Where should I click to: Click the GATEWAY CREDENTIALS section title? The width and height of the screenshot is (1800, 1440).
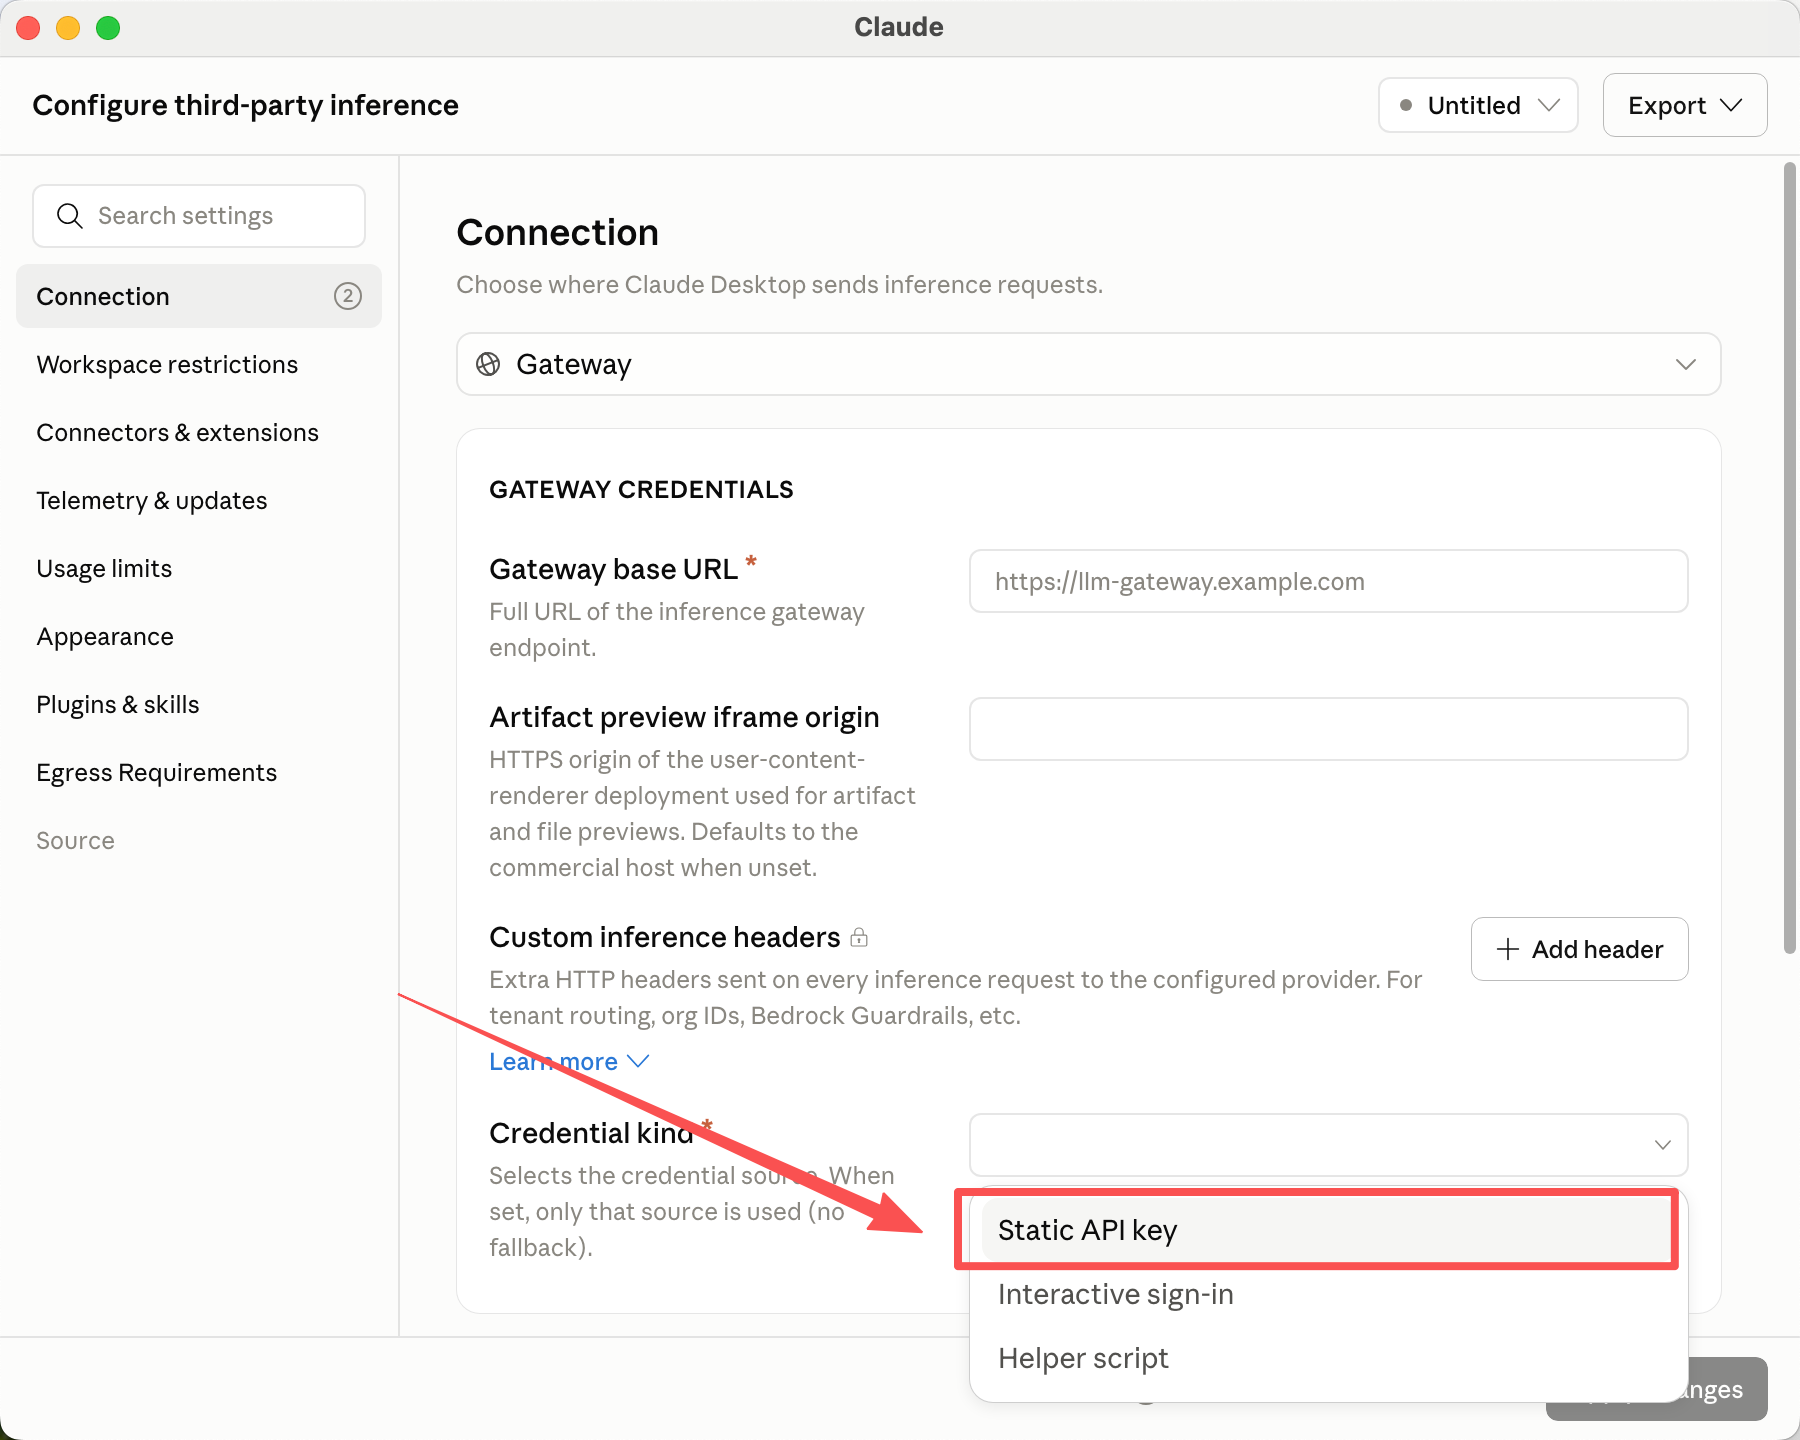coord(641,489)
